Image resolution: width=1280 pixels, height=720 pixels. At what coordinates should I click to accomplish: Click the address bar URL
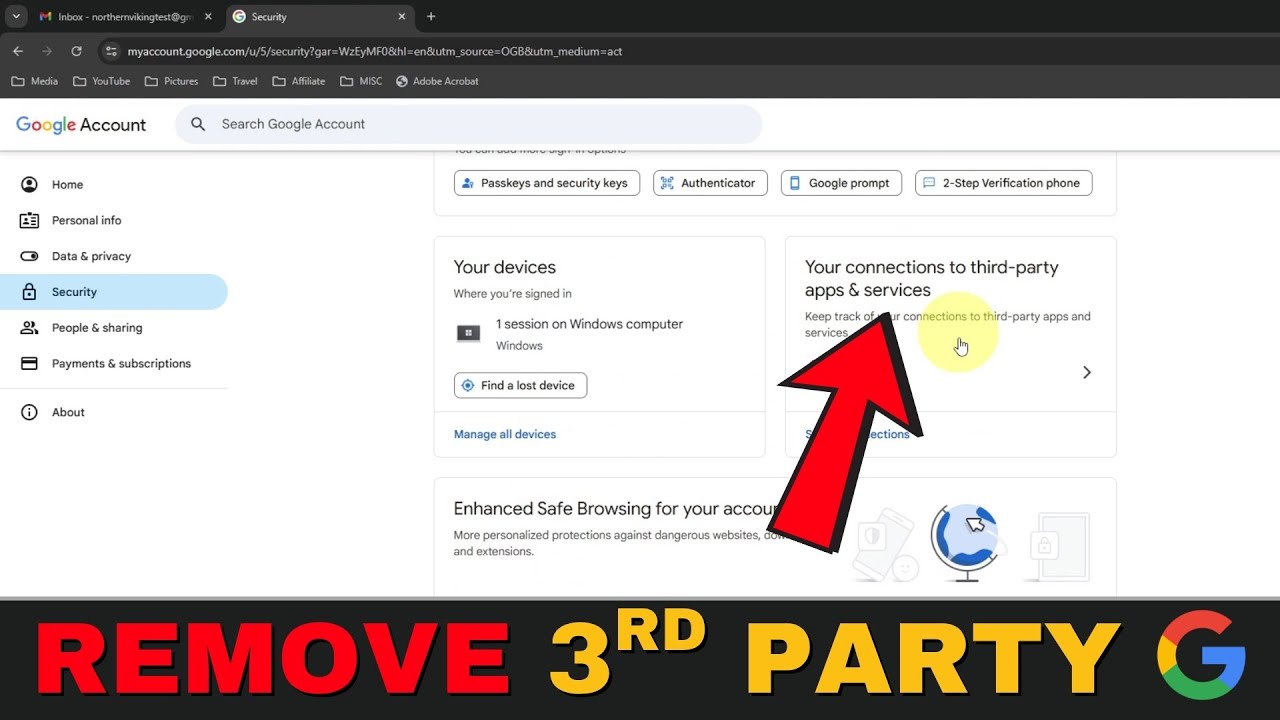click(x=375, y=51)
